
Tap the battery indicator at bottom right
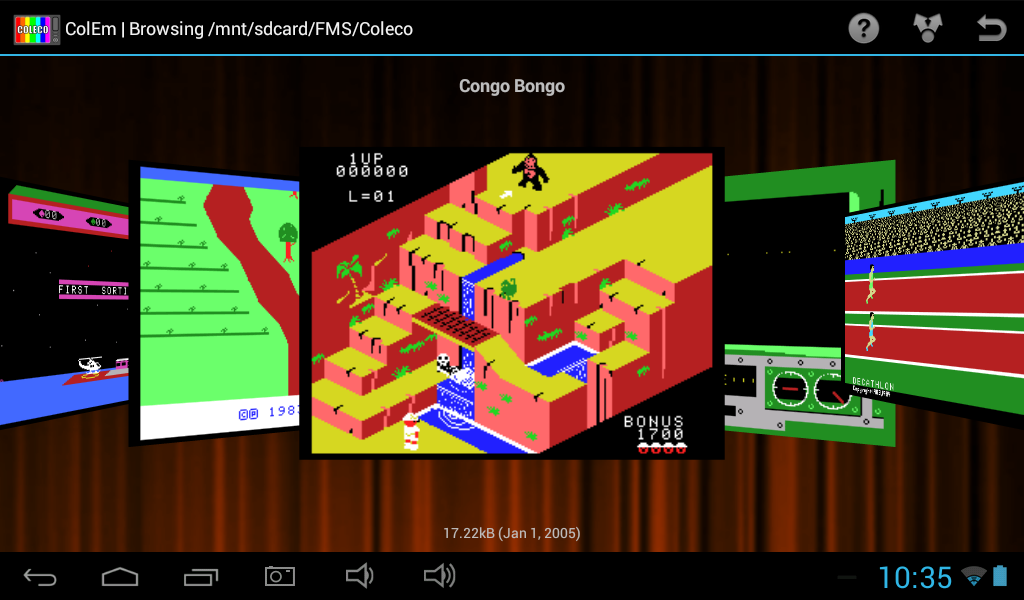[x=1000, y=576]
